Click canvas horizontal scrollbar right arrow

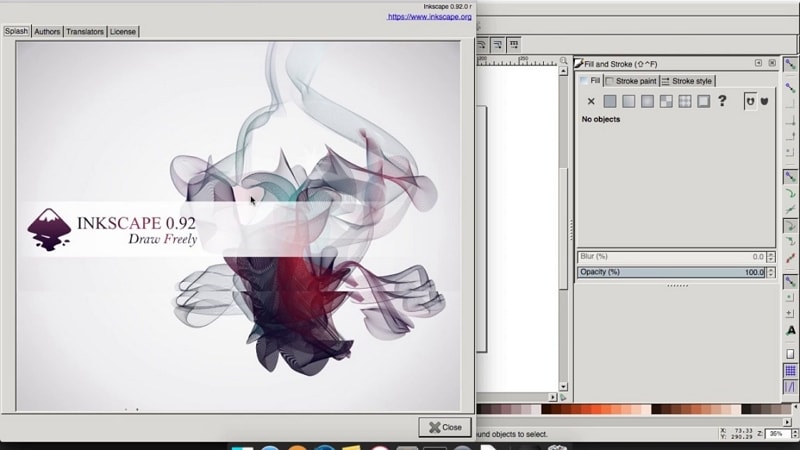point(553,397)
